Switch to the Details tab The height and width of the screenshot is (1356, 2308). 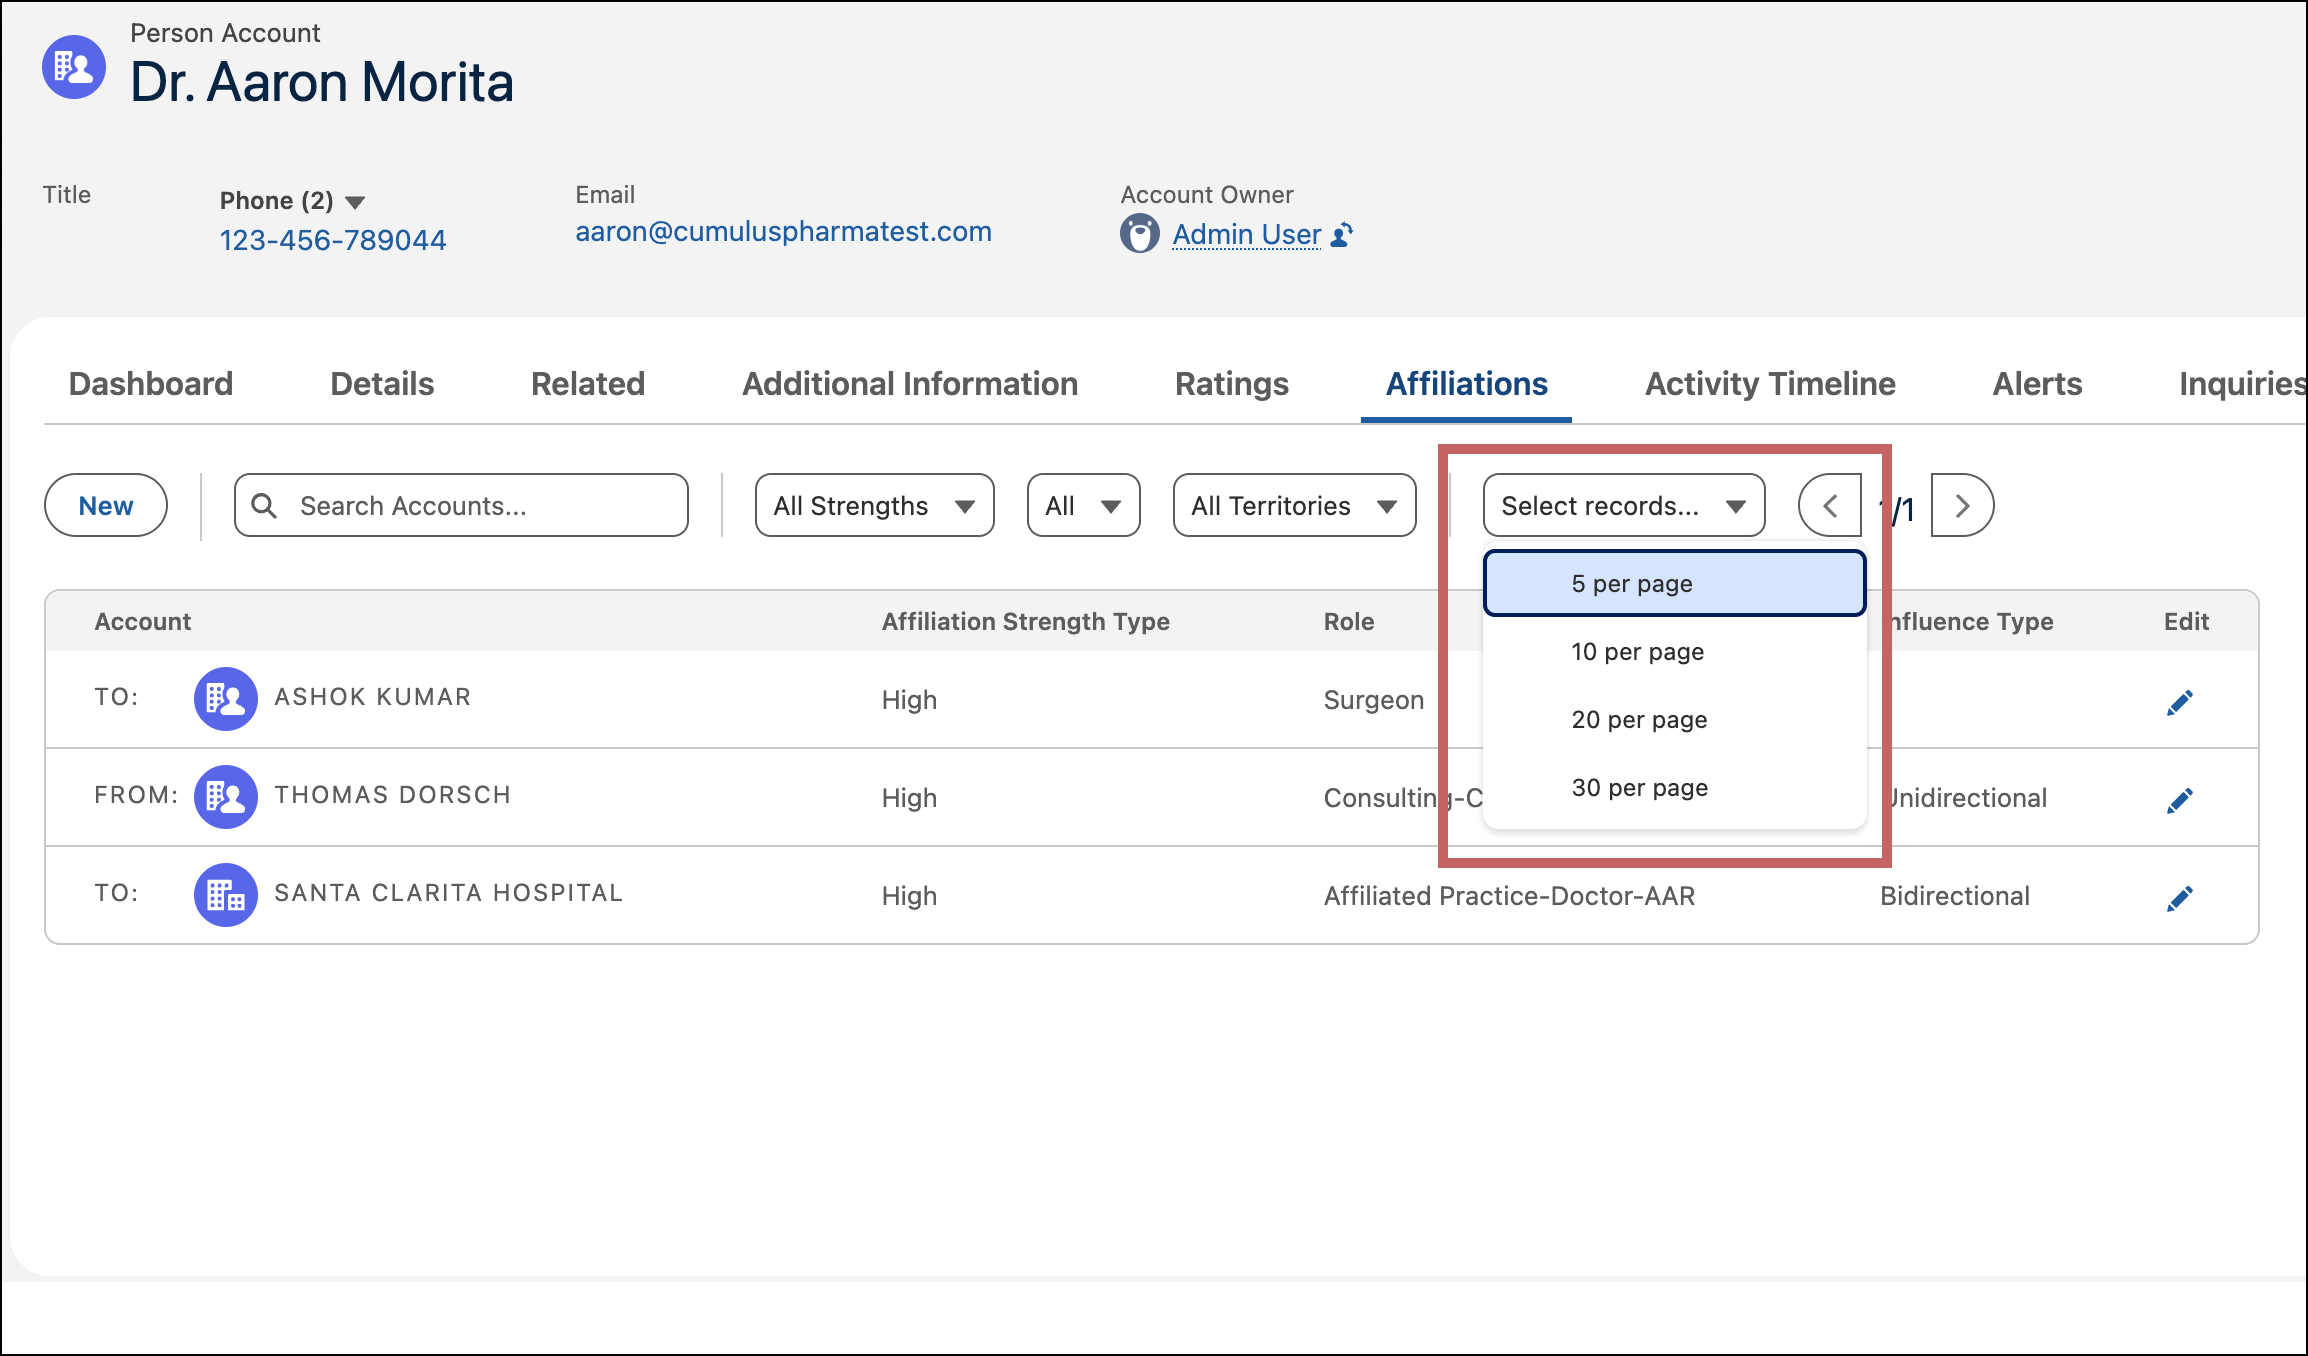coord(382,384)
